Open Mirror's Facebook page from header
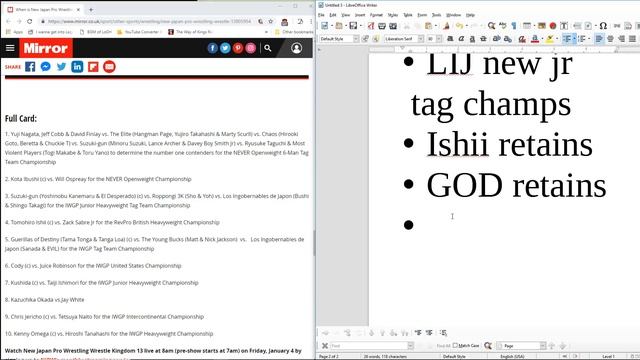 pyautogui.click(x=212, y=48)
